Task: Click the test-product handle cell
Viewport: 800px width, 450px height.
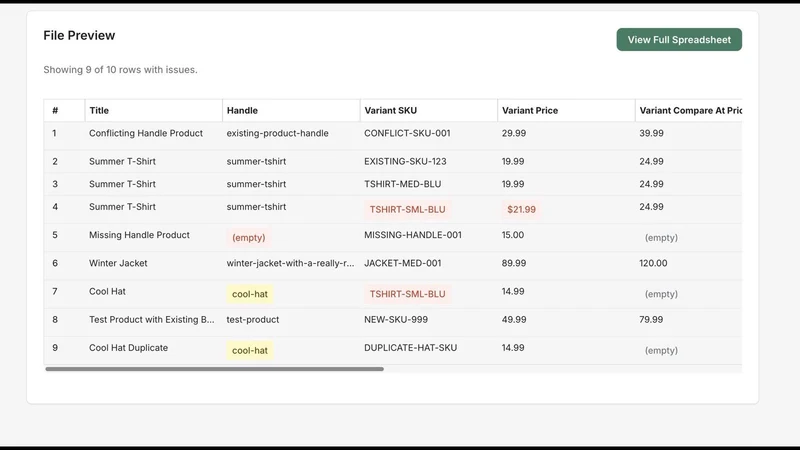Action: 253,319
